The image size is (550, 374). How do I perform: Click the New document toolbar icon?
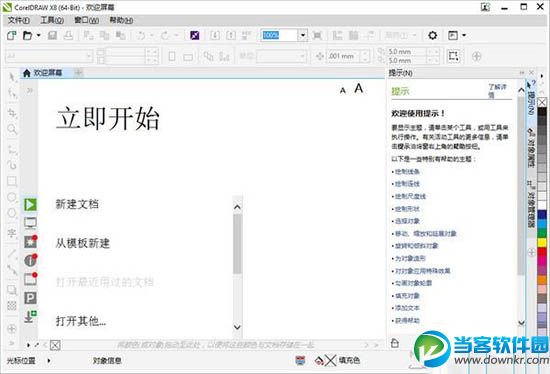(12, 35)
